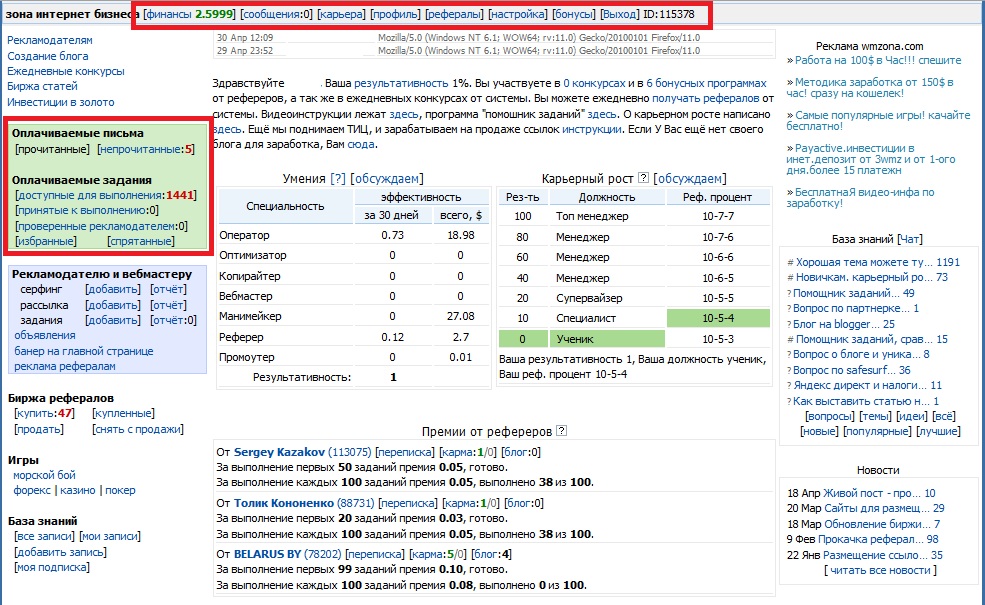Open переписка with Толик Кононенко
This screenshot has height=605, width=985.
(x=408, y=503)
